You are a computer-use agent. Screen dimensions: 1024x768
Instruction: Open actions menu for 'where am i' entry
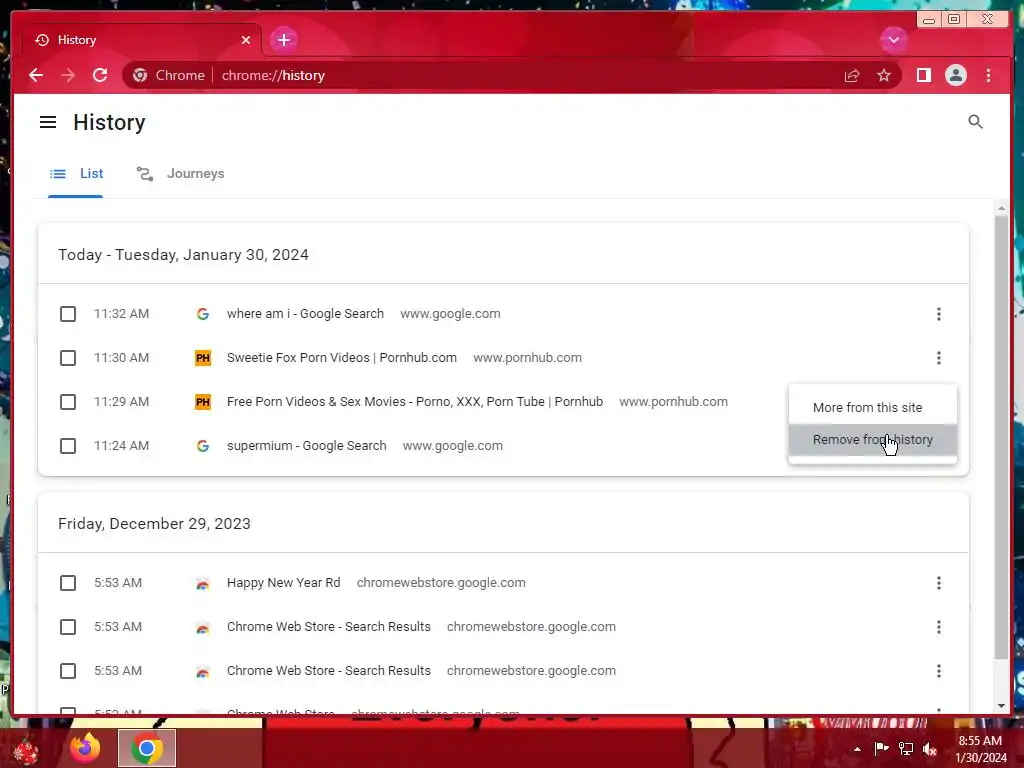pyautogui.click(x=938, y=314)
